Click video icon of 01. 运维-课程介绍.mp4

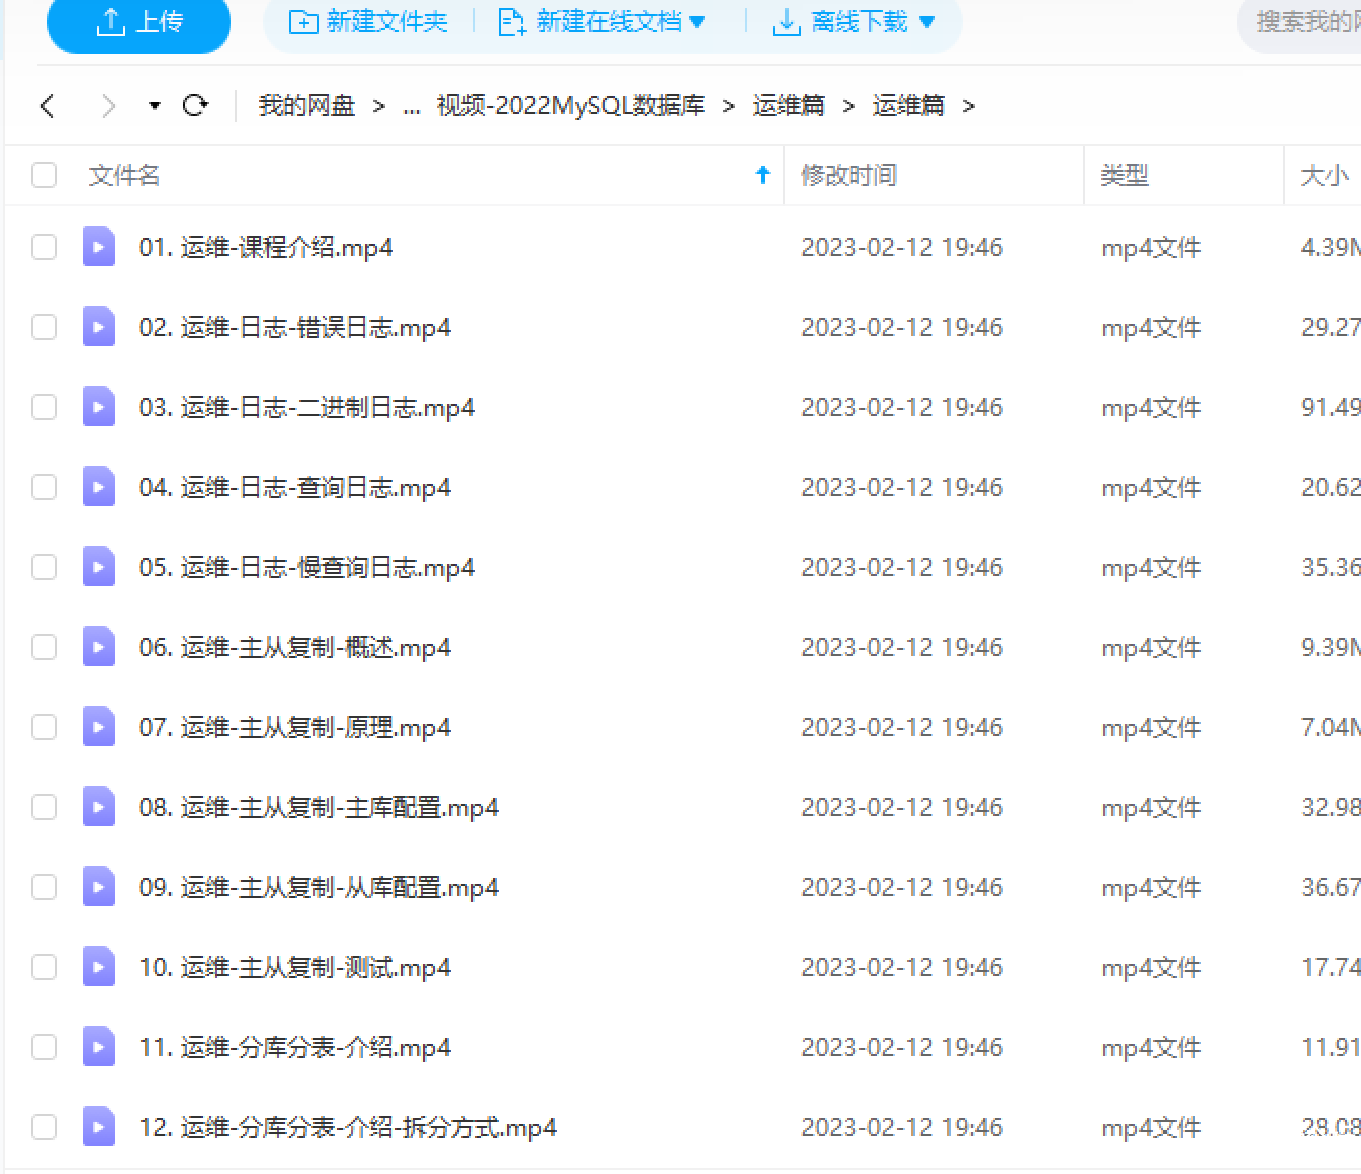pyautogui.click(x=98, y=247)
